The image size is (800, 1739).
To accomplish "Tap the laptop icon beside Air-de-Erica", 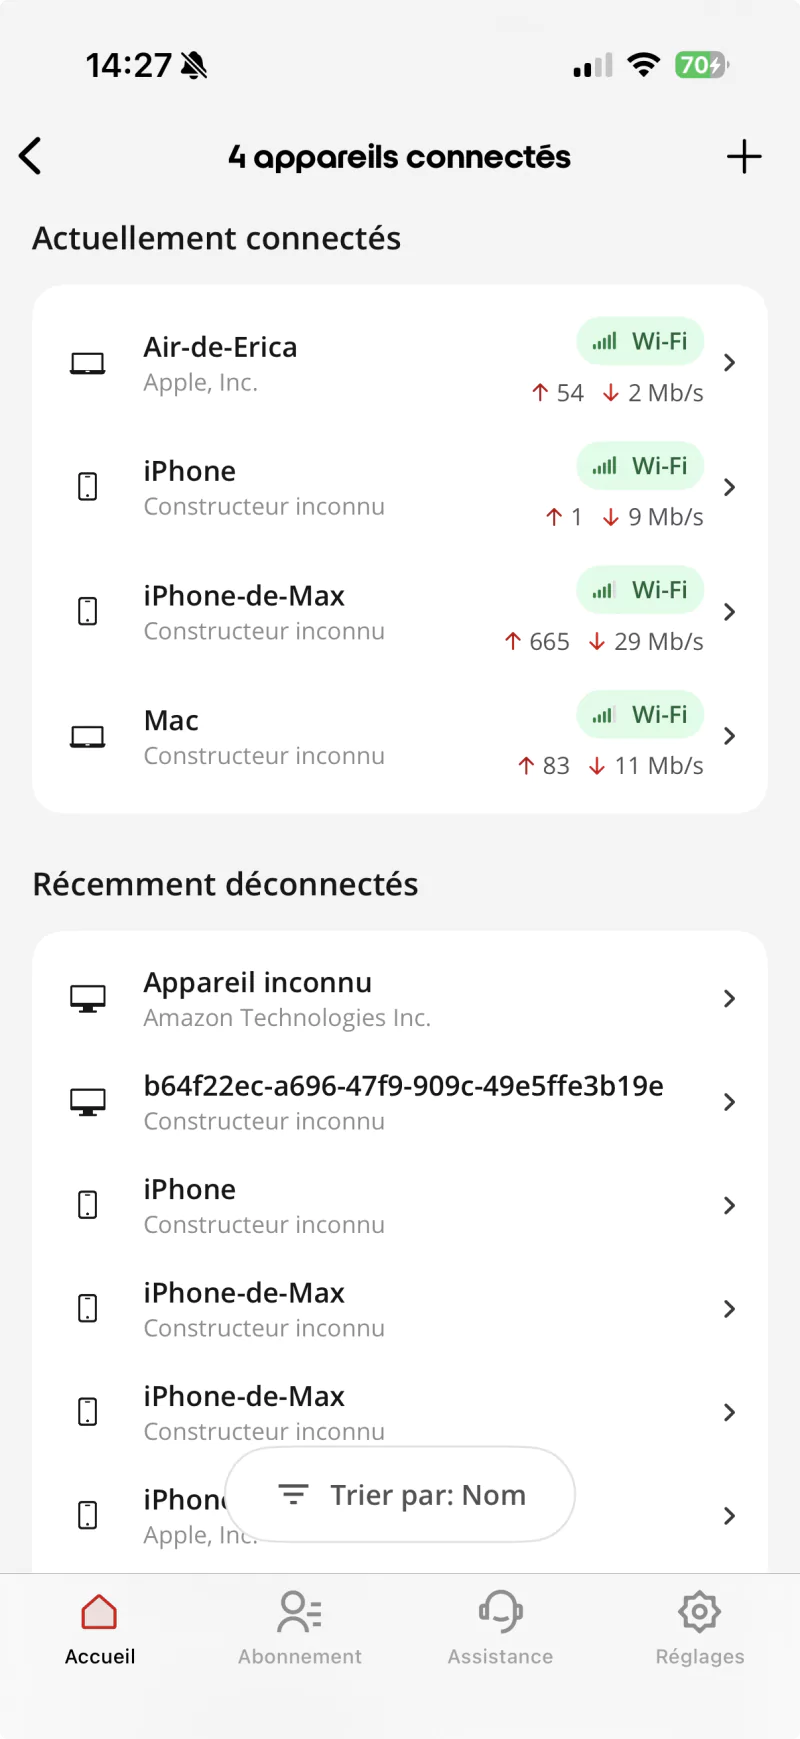I will pos(88,363).
